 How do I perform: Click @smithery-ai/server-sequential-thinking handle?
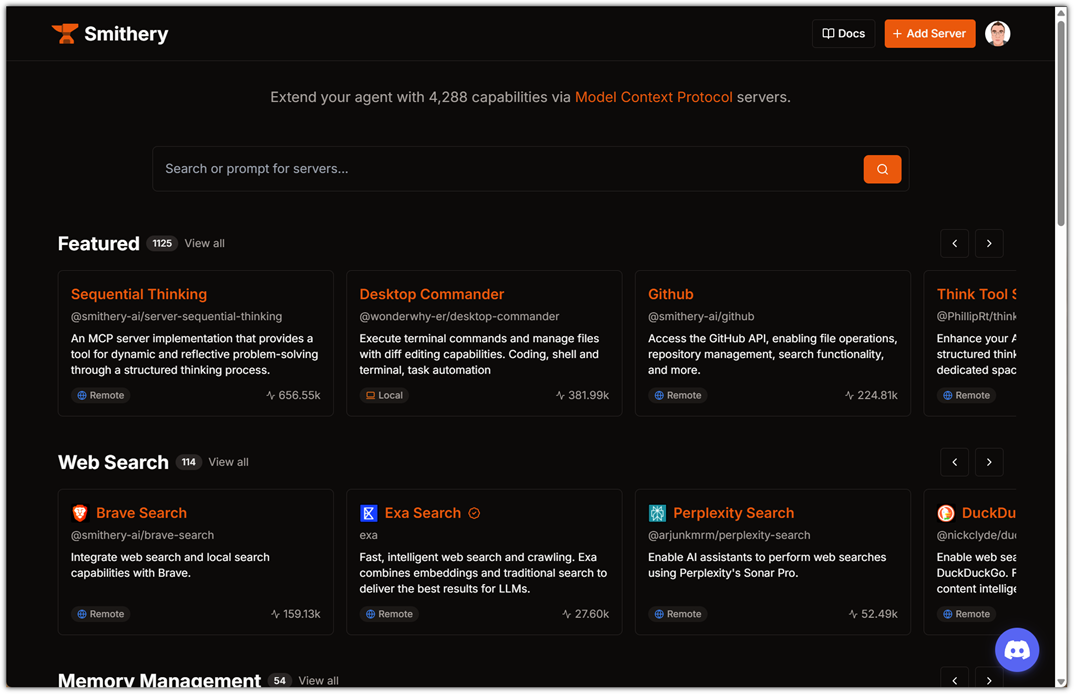pos(177,317)
